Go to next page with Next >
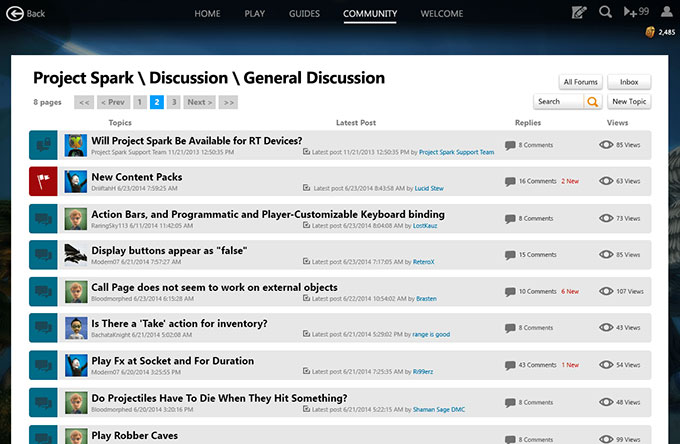This screenshot has height=444, width=680. click(199, 102)
